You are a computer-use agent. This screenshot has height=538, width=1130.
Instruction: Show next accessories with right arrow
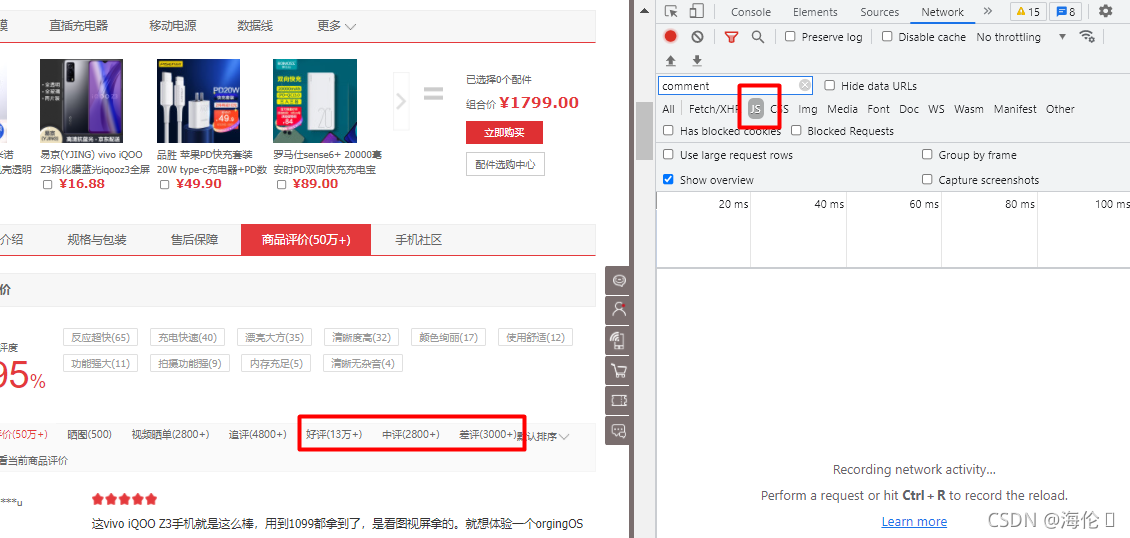click(x=401, y=101)
